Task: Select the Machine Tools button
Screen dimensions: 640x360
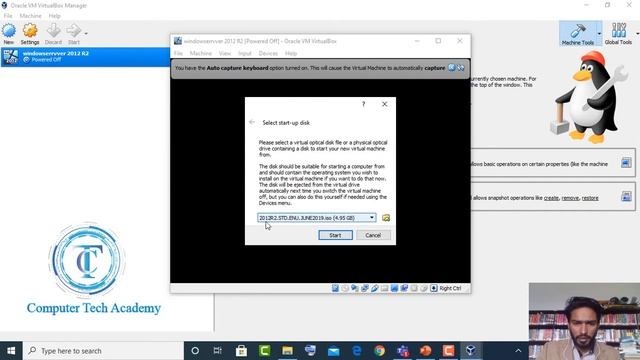Action: click(578, 33)
